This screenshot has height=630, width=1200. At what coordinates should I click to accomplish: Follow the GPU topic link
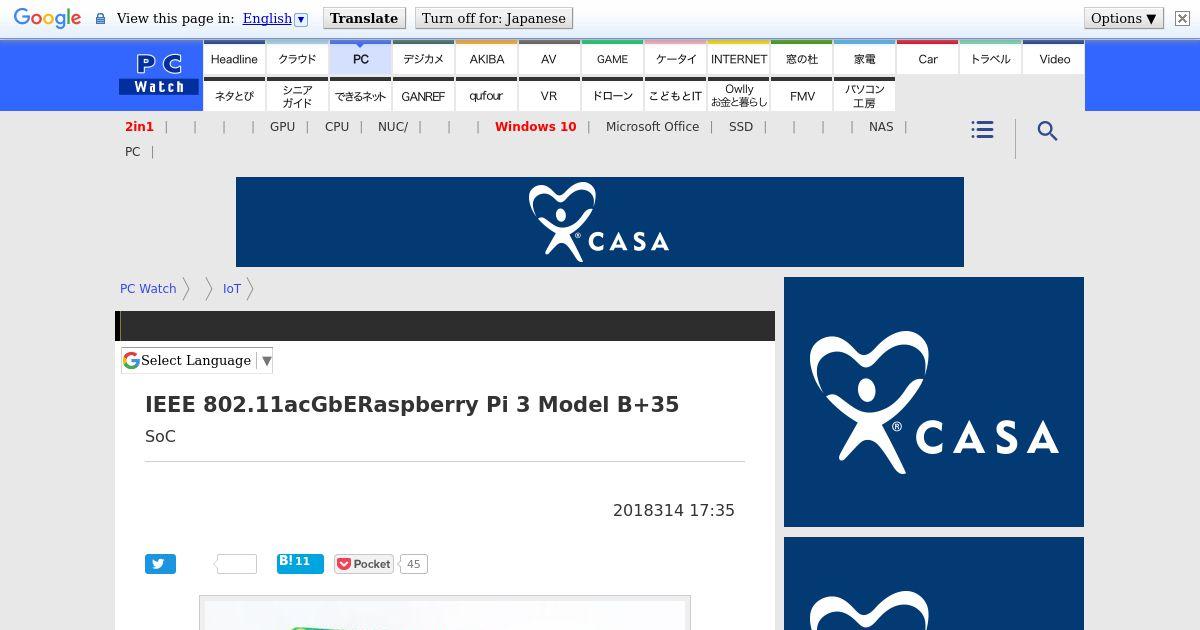pyautogui.click(x=282, y=127)
